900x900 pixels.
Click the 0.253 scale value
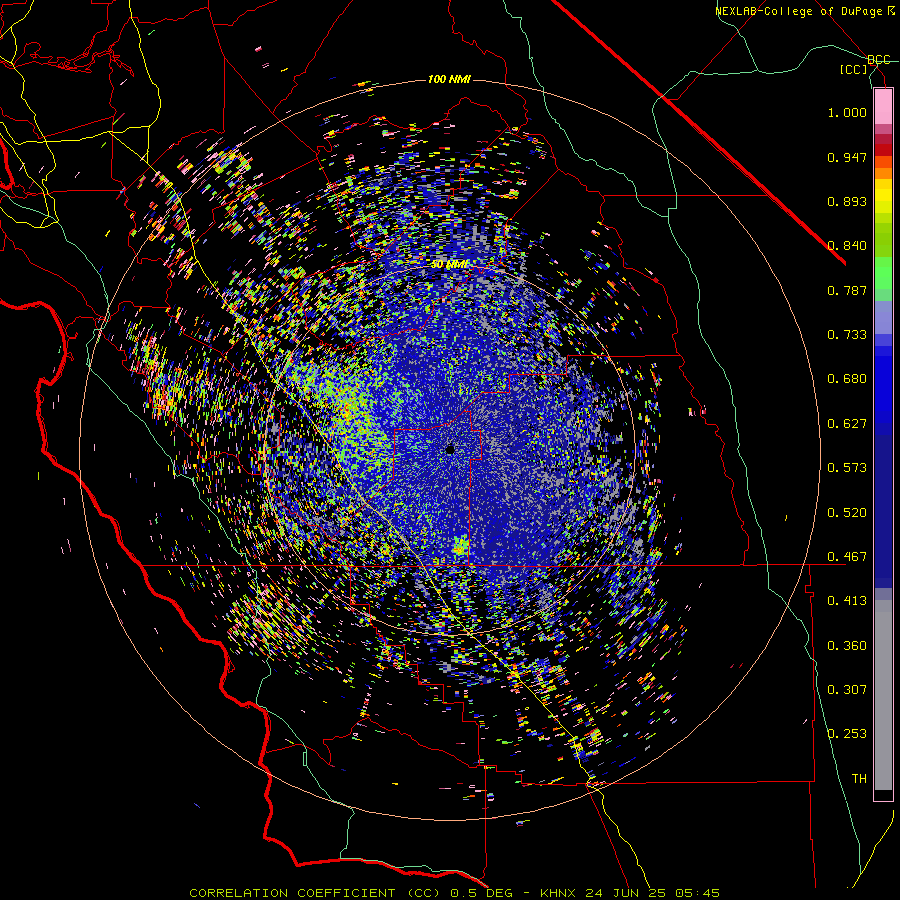[x=847, y=734]
